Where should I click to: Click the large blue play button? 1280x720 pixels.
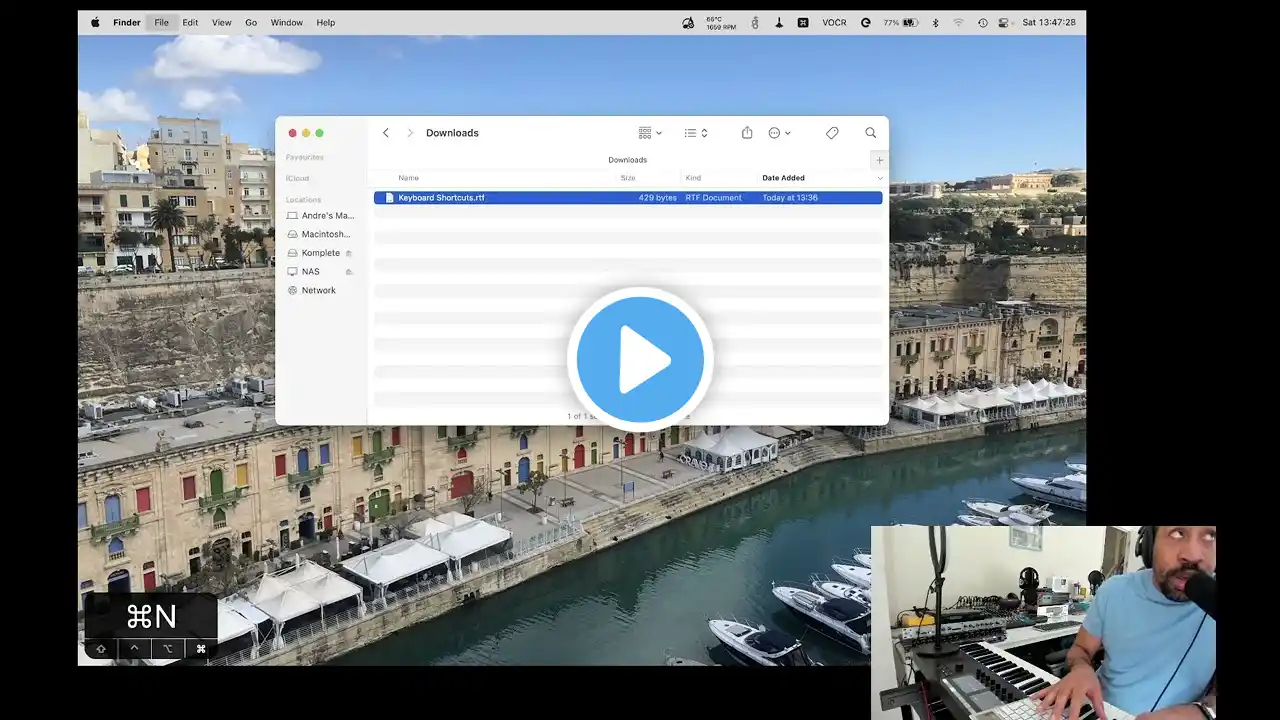tap(640, 359)
